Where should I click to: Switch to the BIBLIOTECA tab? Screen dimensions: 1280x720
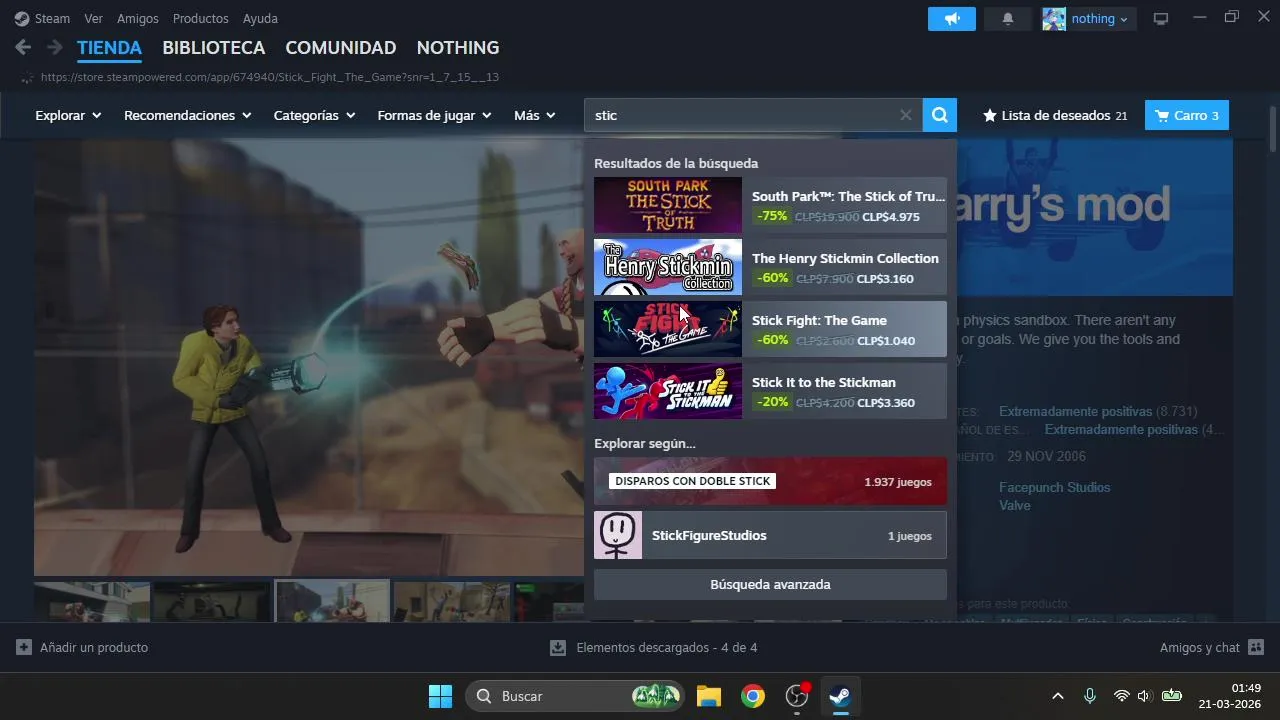pyautogui.click(x=214, y=47)
